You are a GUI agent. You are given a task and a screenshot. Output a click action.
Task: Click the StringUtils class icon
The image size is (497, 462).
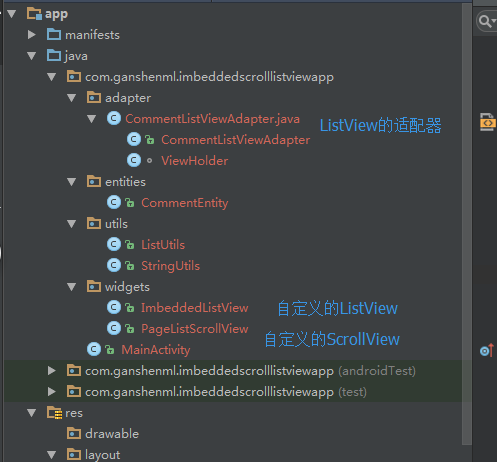(114, 266)
